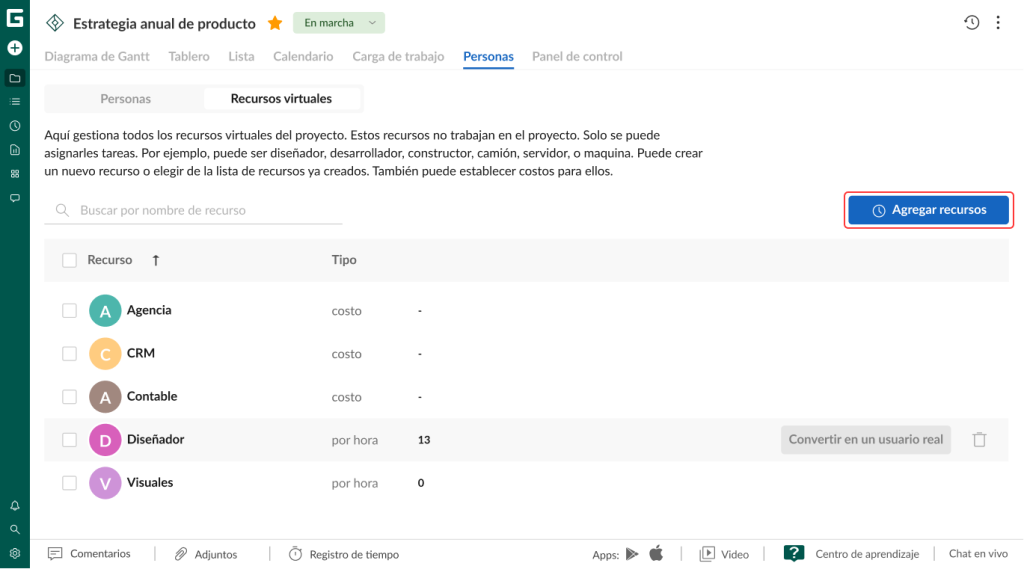The image size is (1024, 569).
Task: Open the En marcha status dropdown
Action: pyautogui.click(x=339, y=23)
